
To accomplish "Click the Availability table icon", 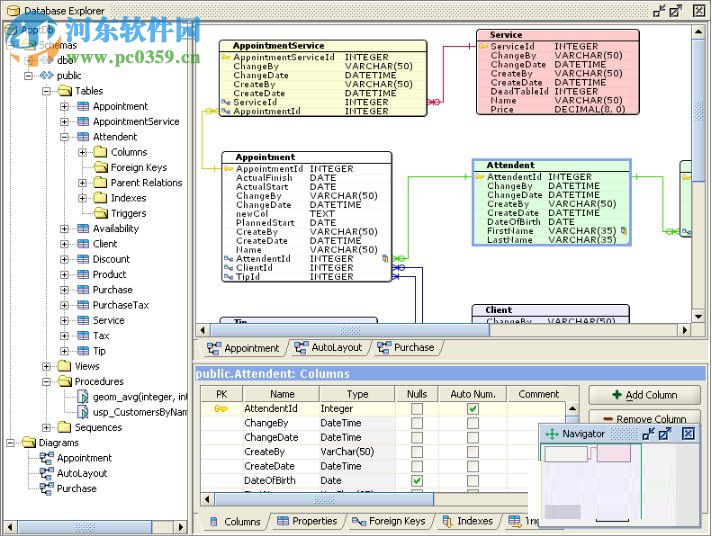I will click(83, 228).
